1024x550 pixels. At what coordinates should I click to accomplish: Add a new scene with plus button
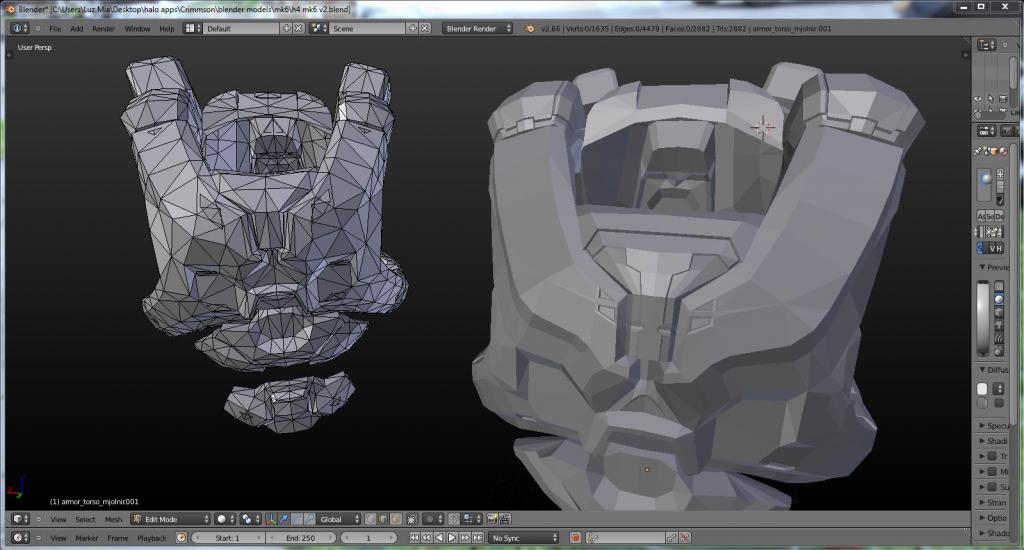click(412, 28)
